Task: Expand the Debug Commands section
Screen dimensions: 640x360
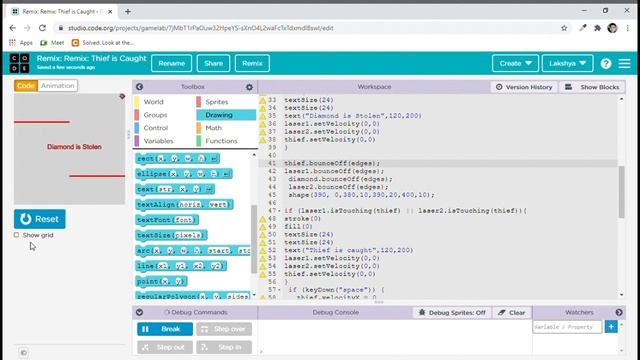Action: [x=195, y=312]
